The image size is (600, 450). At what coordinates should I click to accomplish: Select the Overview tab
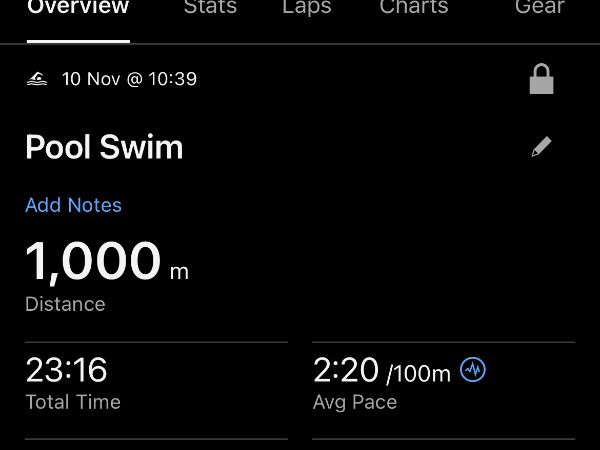point(78,8)
